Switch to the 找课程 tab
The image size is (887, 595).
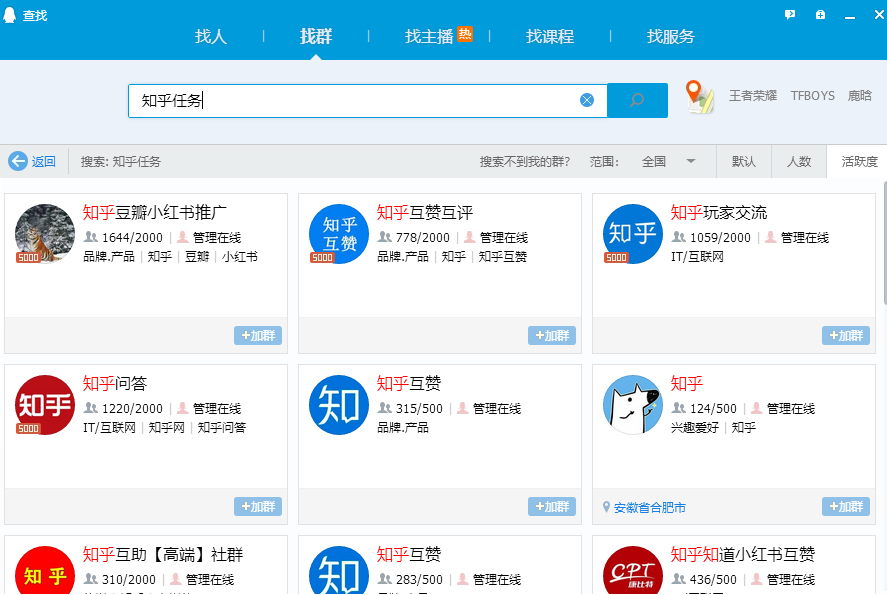pos(550,36)
